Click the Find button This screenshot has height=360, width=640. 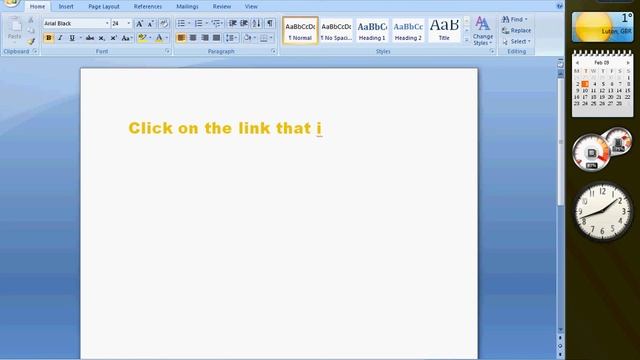[515, 19]
